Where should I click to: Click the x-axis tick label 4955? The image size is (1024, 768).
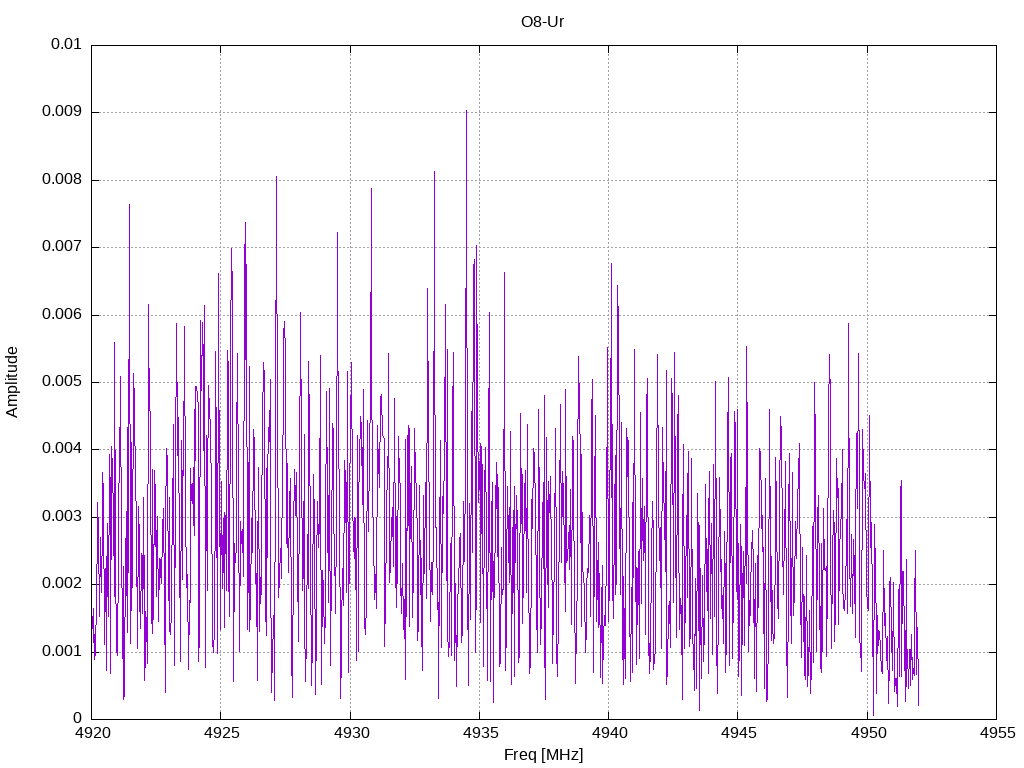[997, 733]
